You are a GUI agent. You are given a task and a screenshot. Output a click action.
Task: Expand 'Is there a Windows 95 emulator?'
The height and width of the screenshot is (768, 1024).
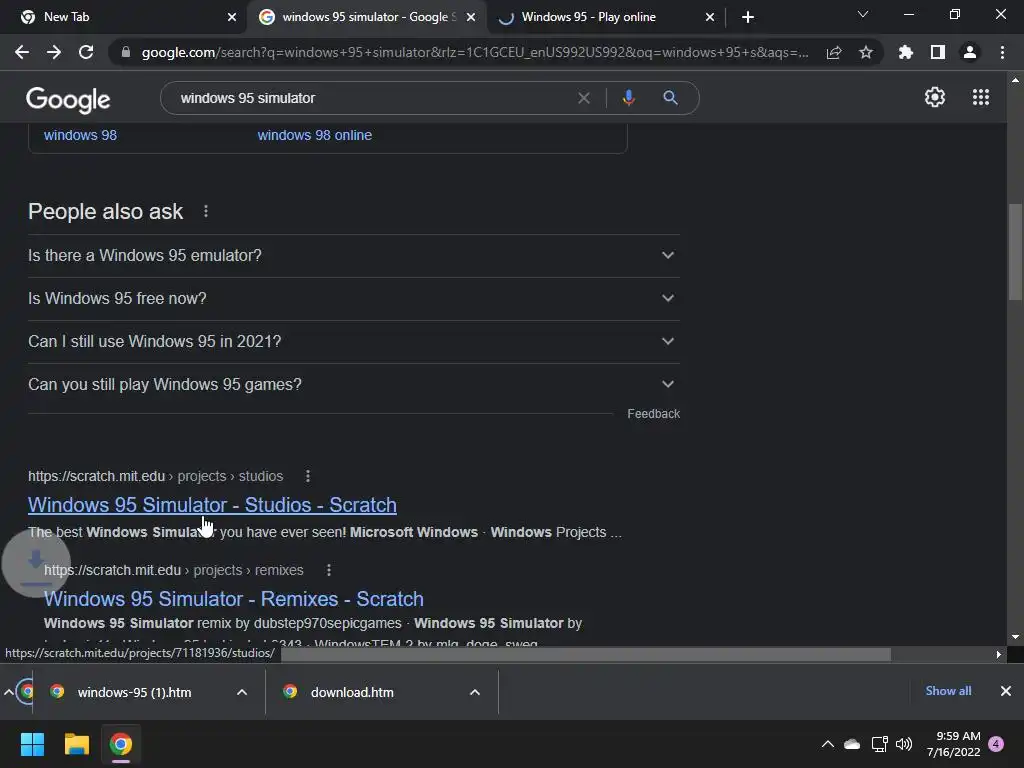coord(354,255)
